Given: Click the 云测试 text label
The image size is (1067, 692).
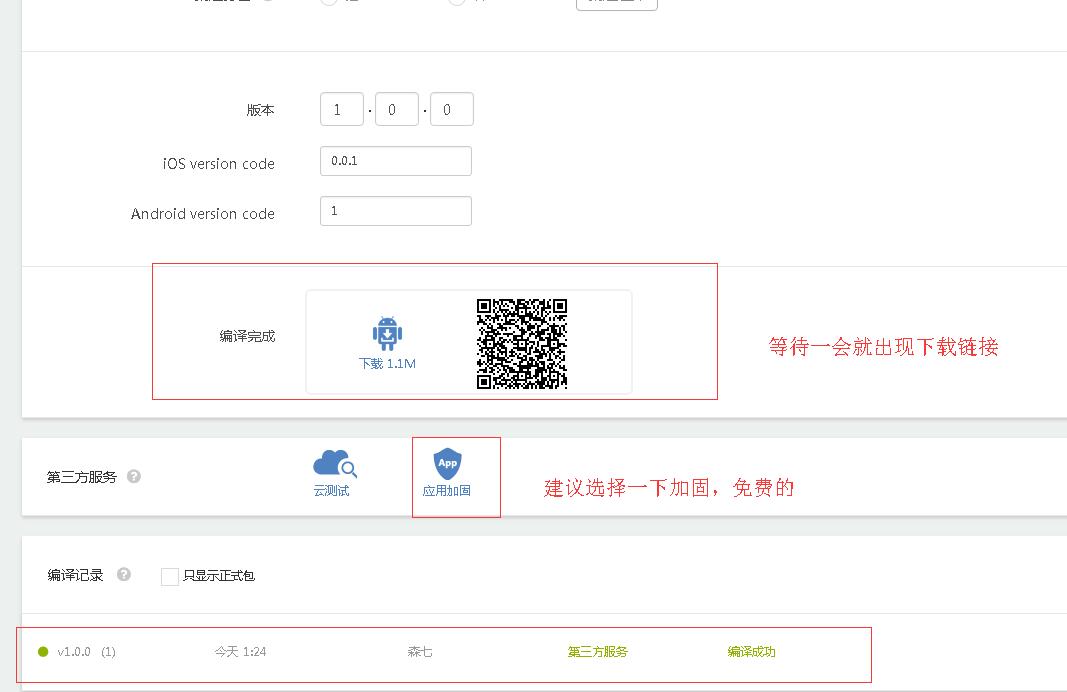Looking at the screenshot, I should pos(331,491).
